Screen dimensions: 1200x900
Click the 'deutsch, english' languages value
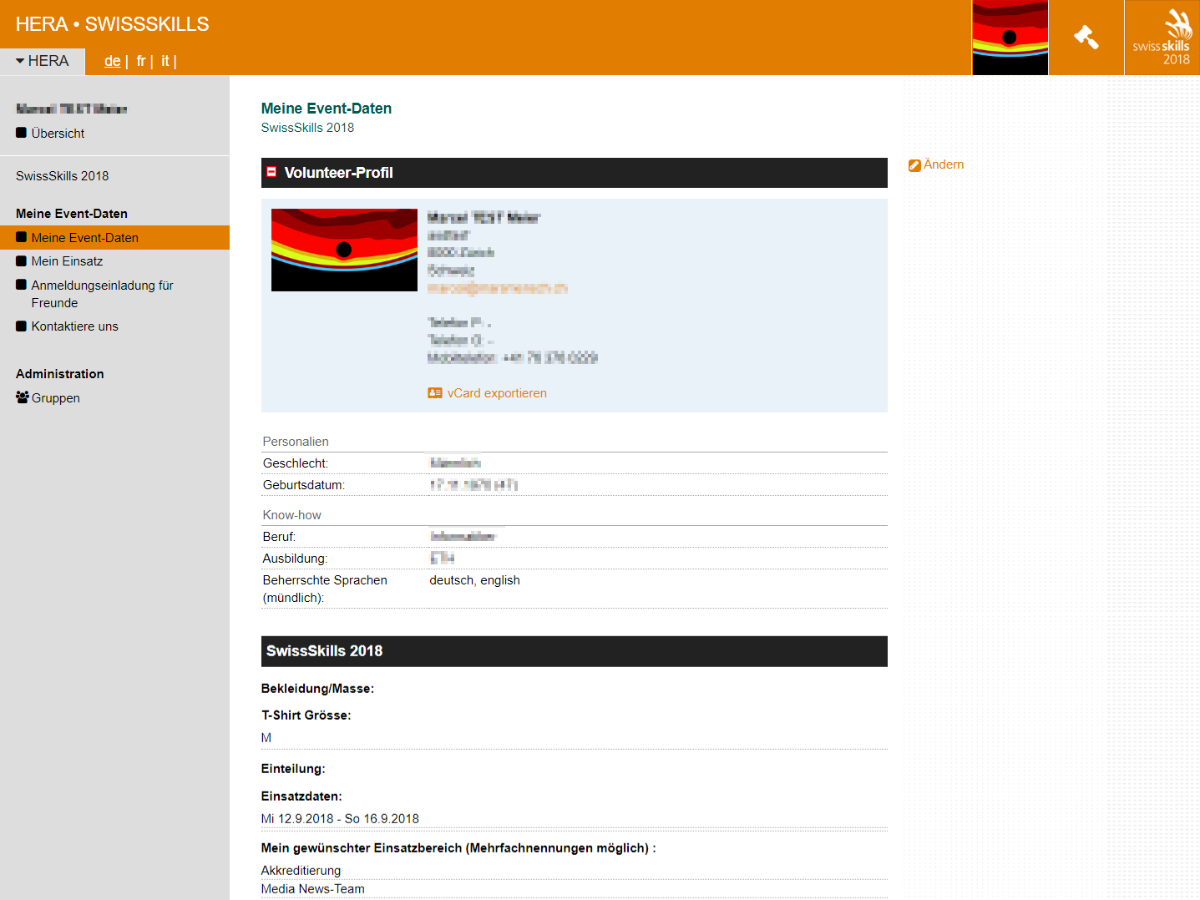(x=475, y=580)
